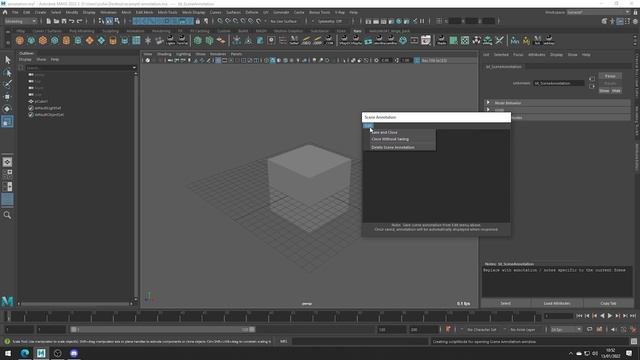Choose Save and Close from Edit menu
This screenshot has width=640, height=360.
coord(384,132)
